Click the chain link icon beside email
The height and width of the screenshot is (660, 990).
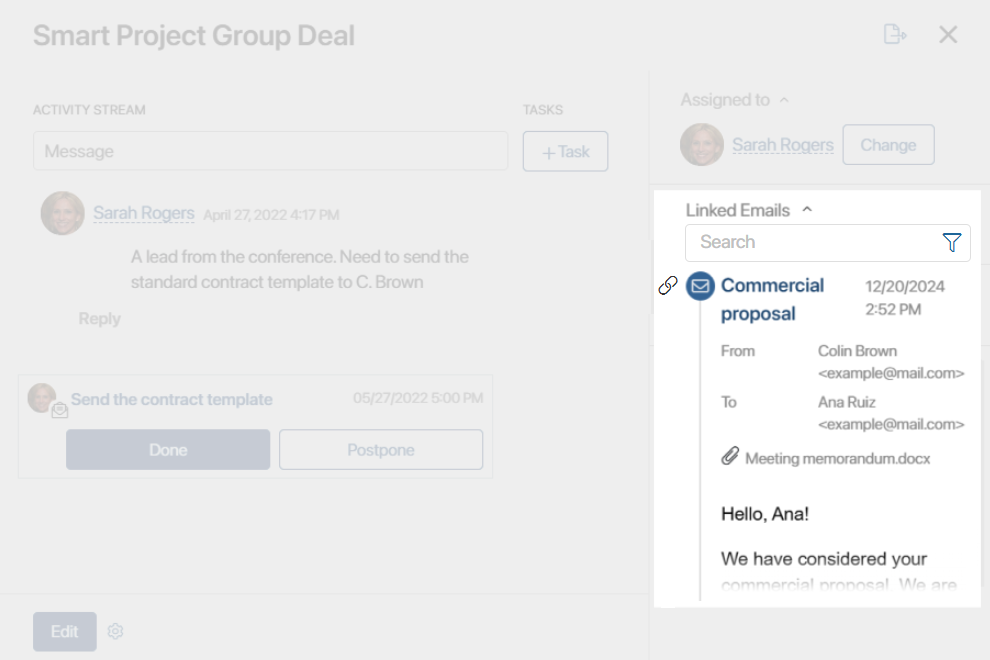click(x=668, y=285)
